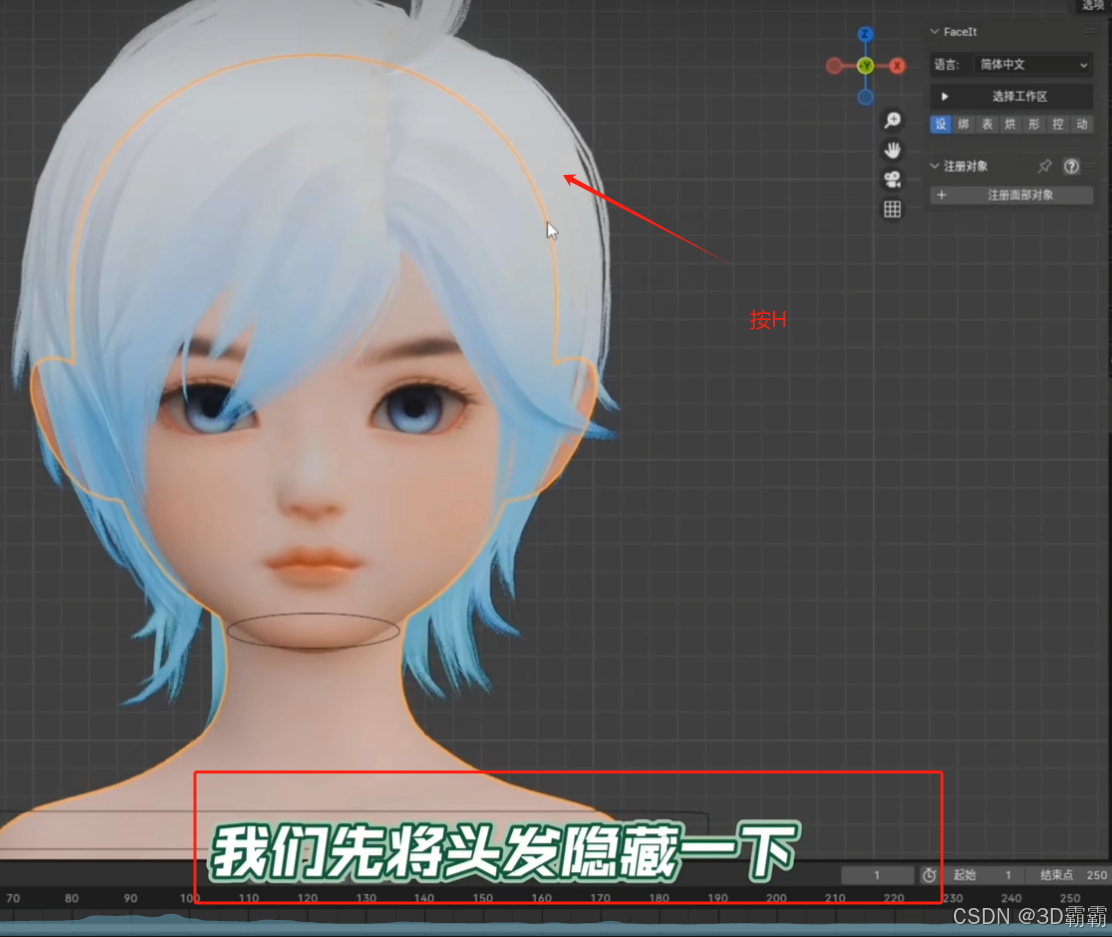1112x937 pixels.
Task: Click the timeline stopwatch preview range icon
Action: [x=929, y=875]
